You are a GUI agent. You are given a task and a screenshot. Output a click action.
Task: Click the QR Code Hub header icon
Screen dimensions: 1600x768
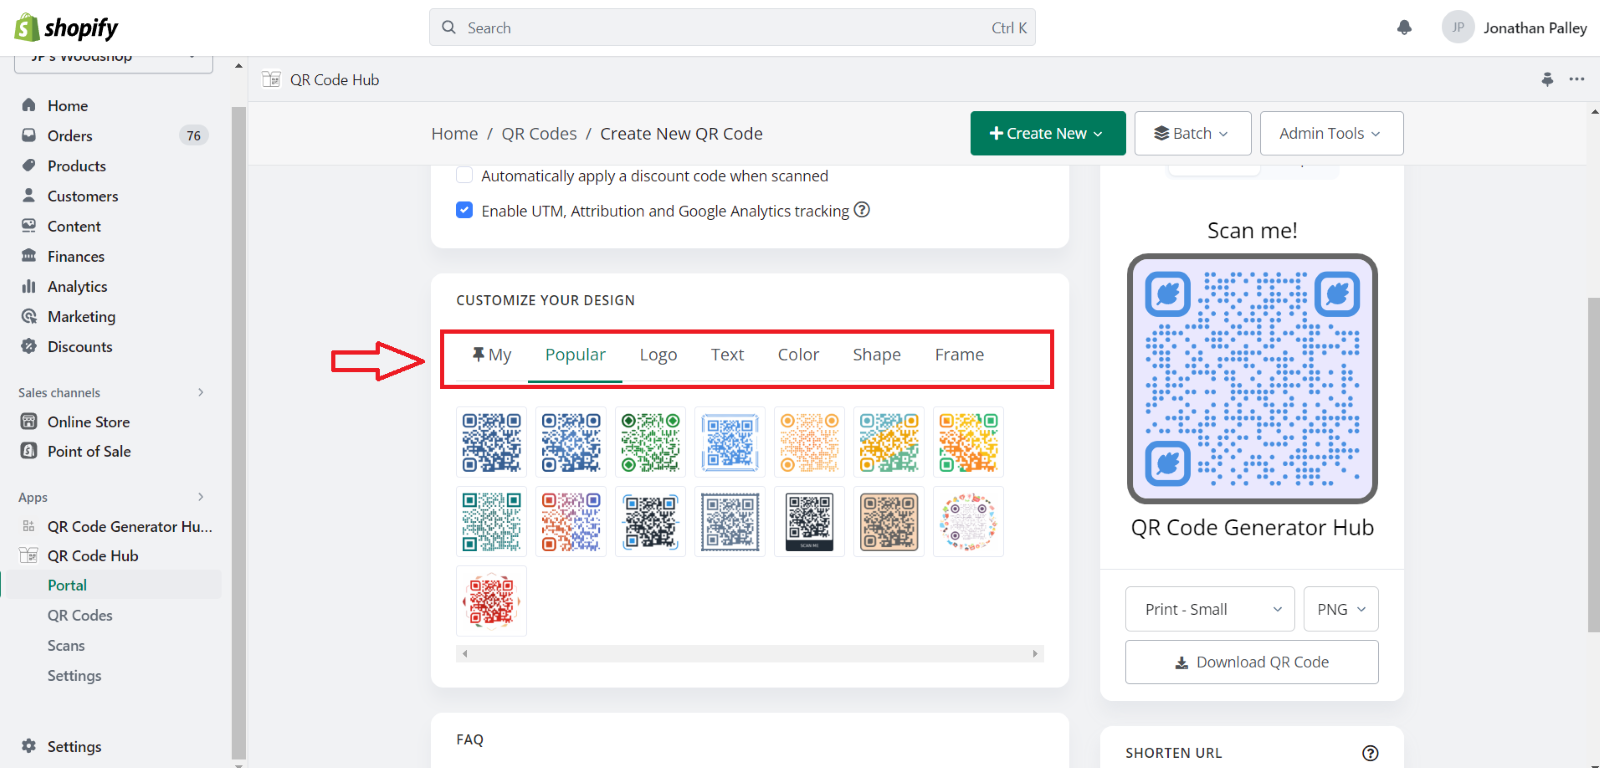(x=271, y=79)
